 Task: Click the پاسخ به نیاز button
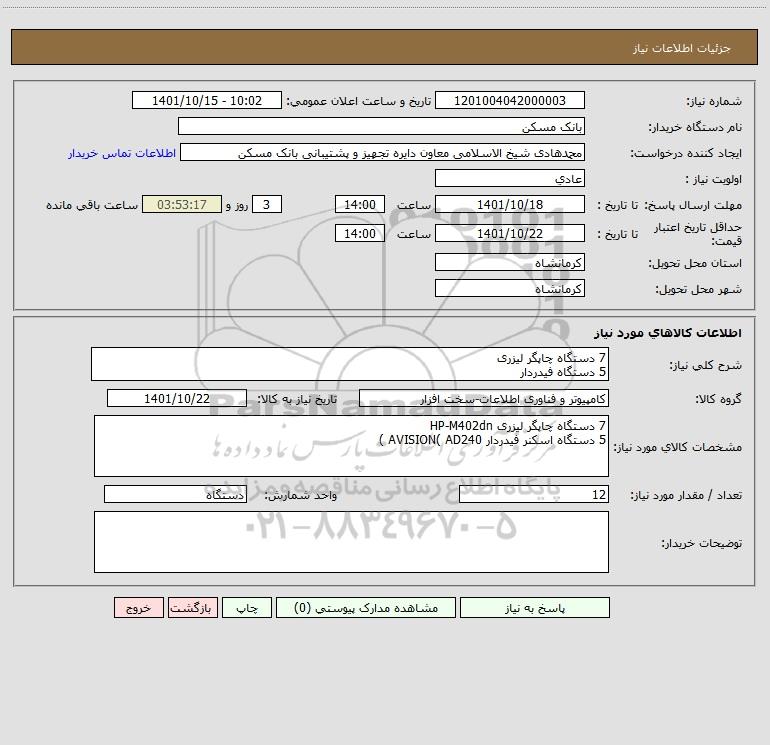534,608
